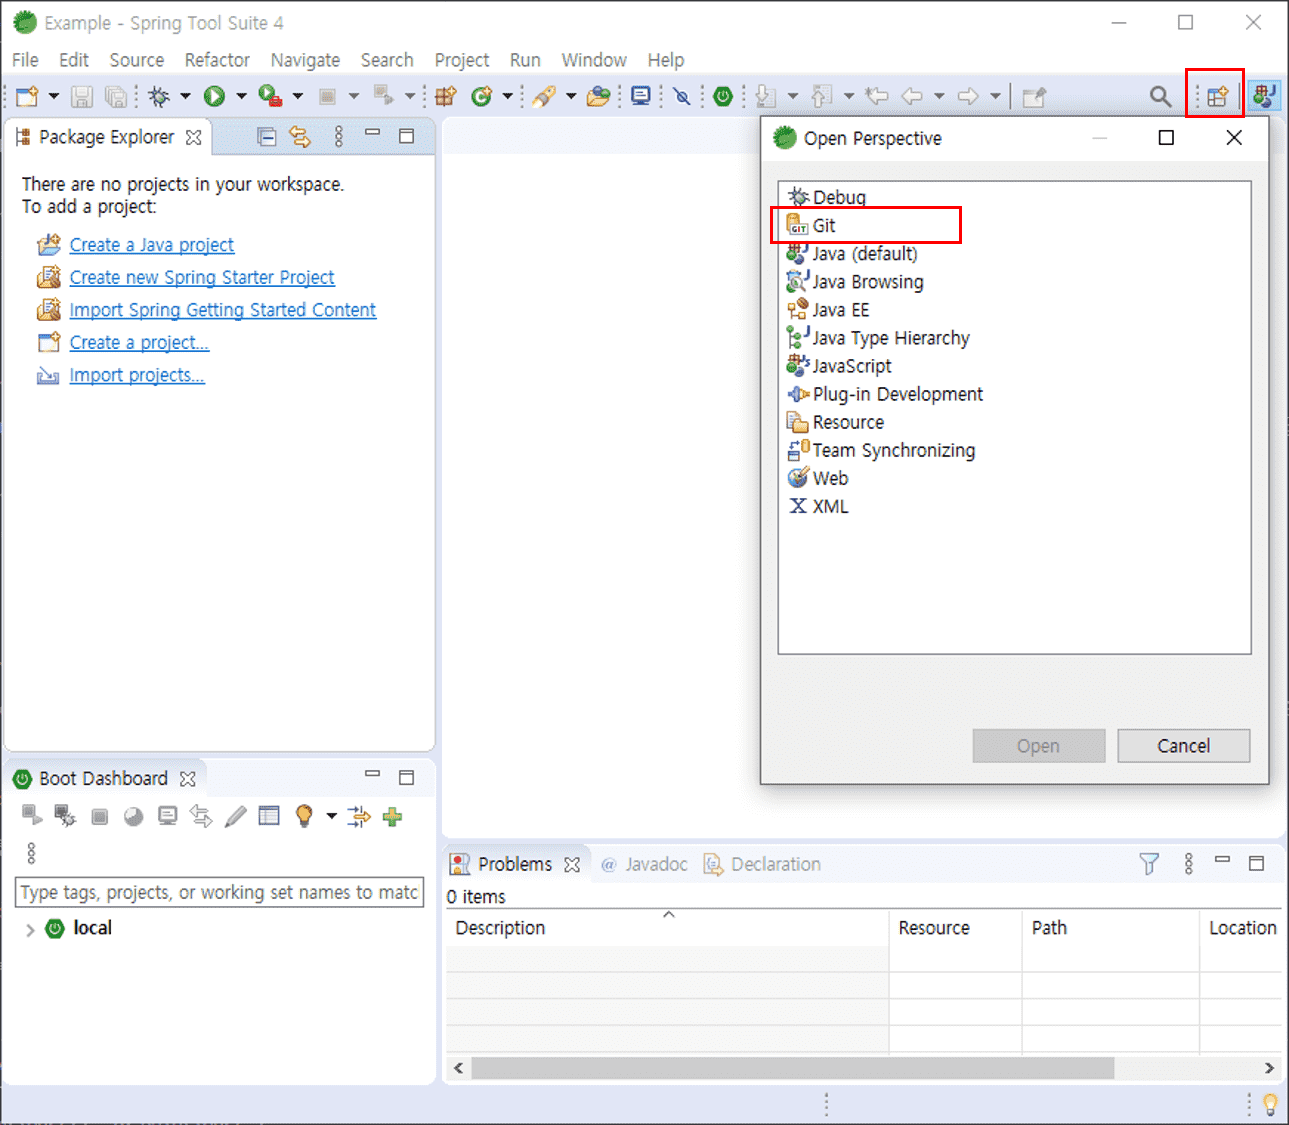This screenshot has width=1289, height=1125.
Task: Open the Refactor menu
Action: [217, 60]
